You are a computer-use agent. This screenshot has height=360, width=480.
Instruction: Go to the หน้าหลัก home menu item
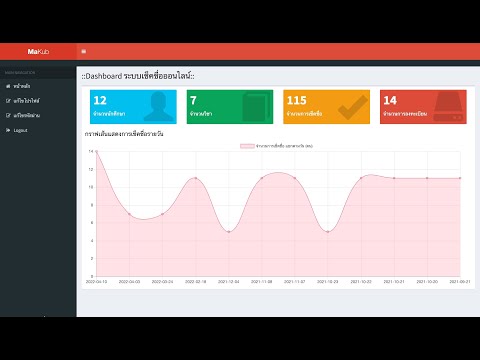coord(18,86)
